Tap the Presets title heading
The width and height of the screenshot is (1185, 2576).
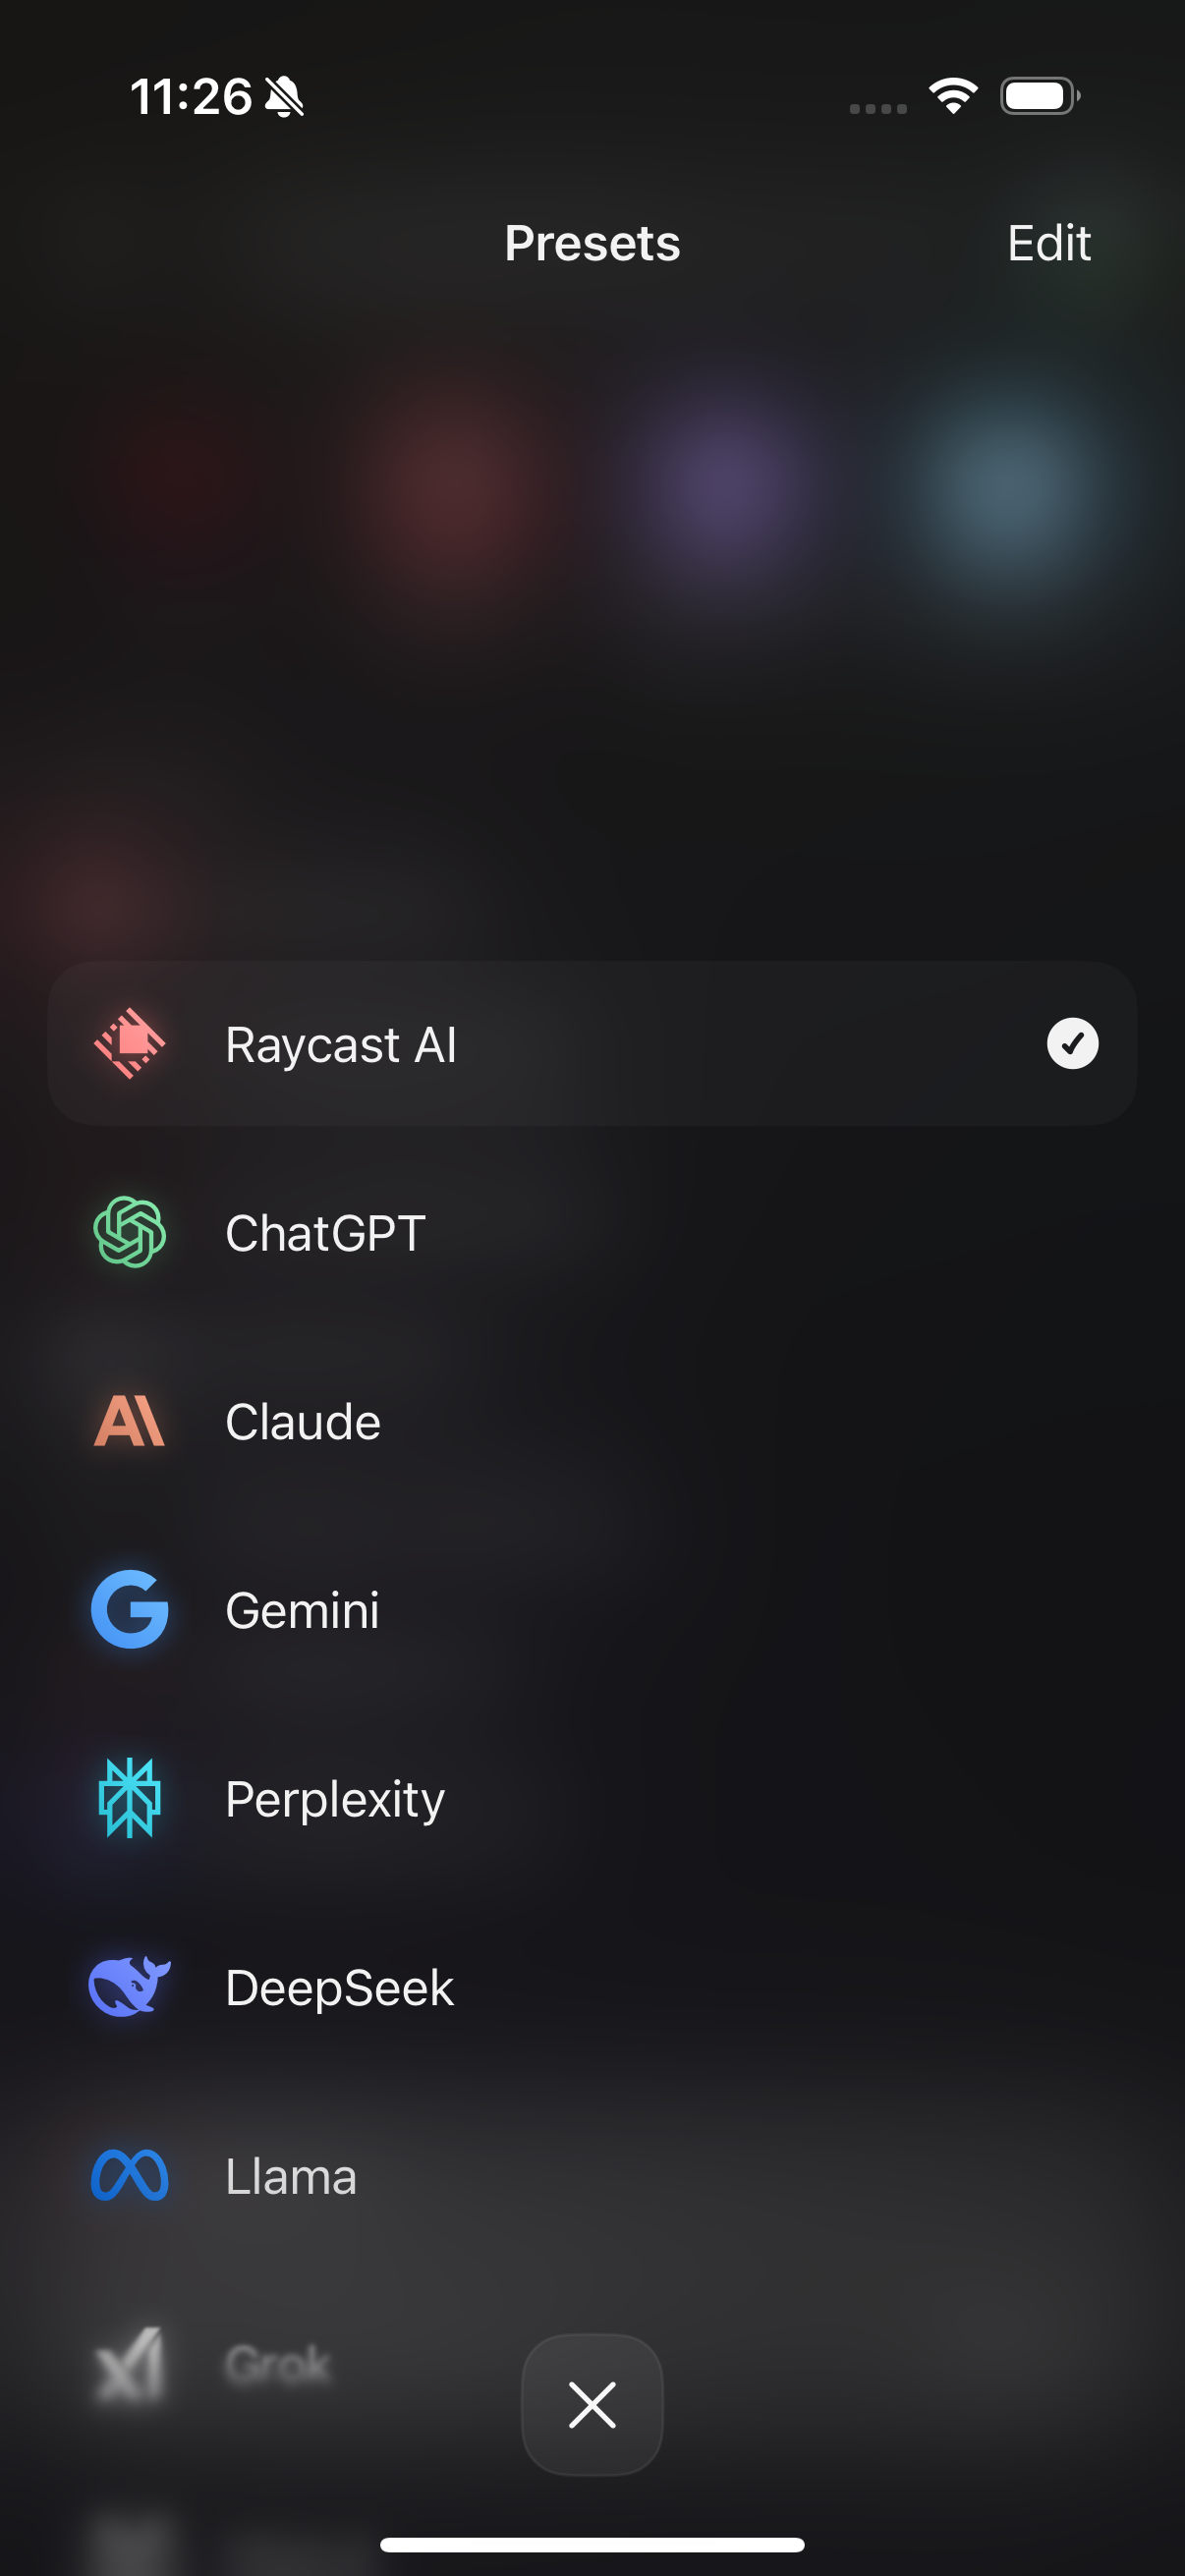coord(592,243)
